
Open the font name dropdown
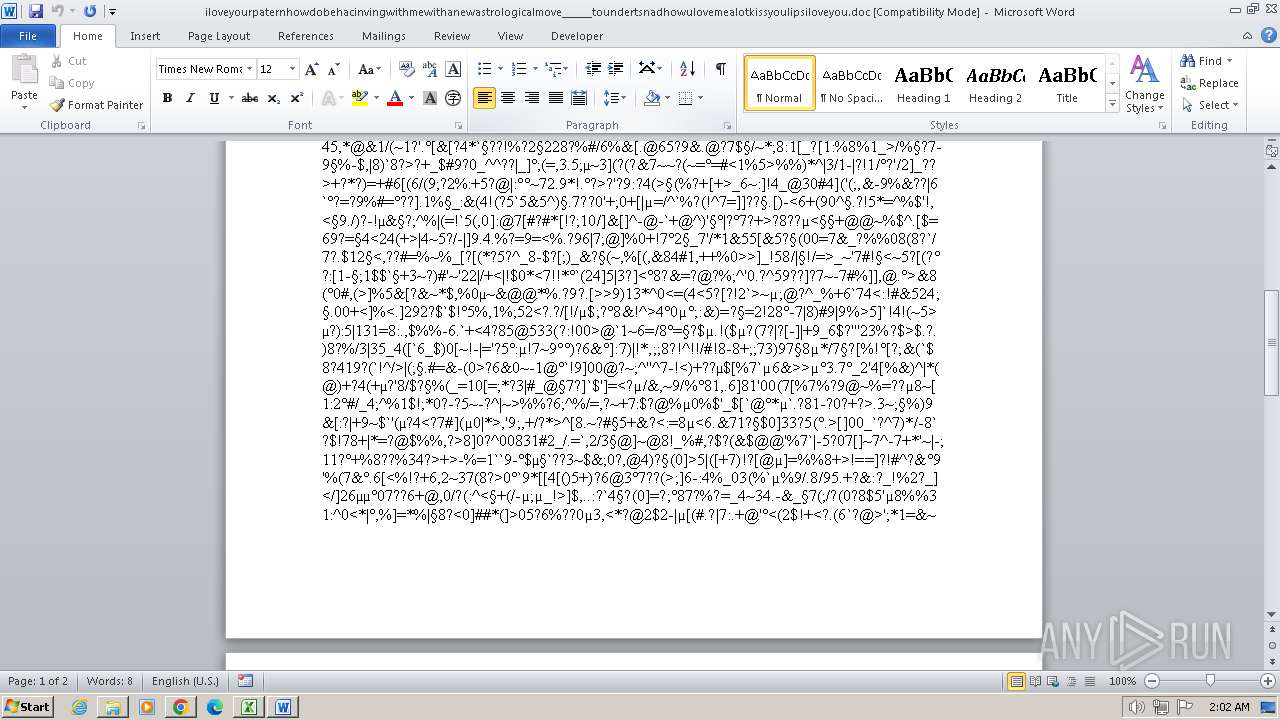coord(248,69)
